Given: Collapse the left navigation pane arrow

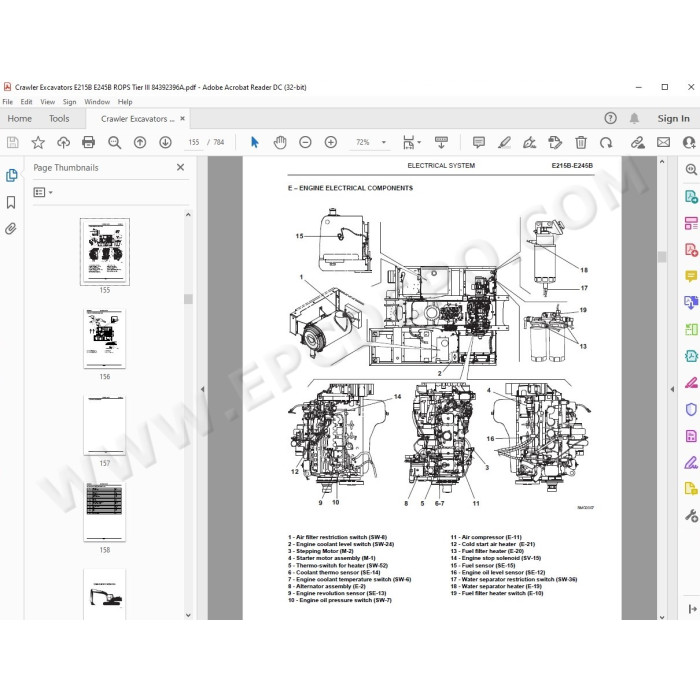Looking at the screenshot, I should pyautogui.click(x=202, y=389).
